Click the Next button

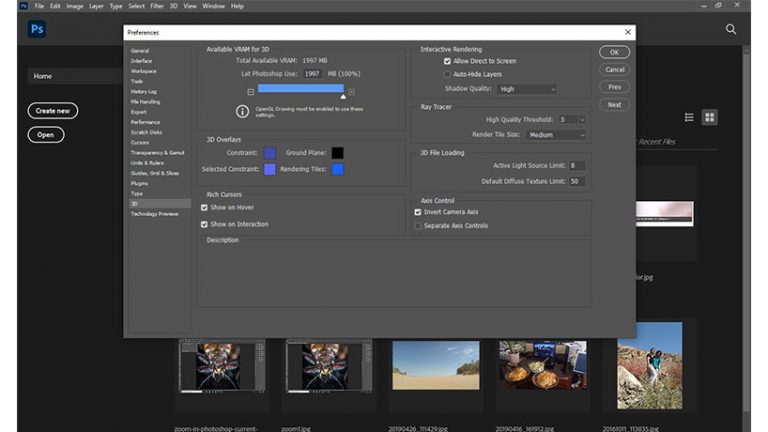click(614, 105)
